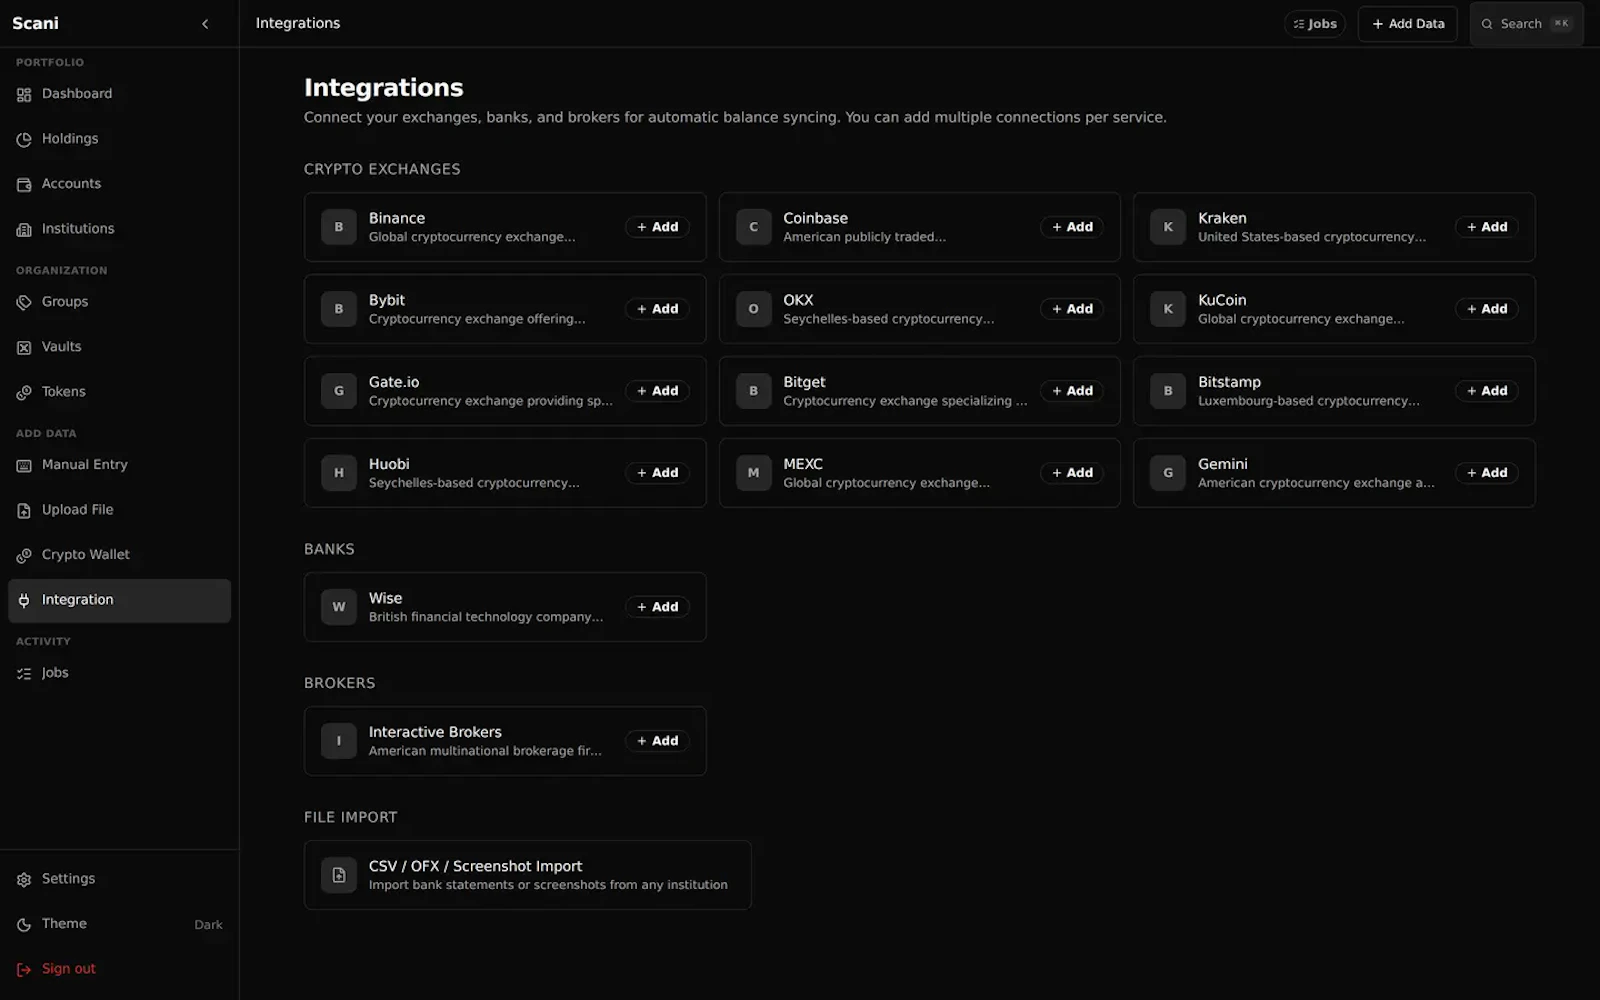Click the Integration plug icon

tap(24, 601)
